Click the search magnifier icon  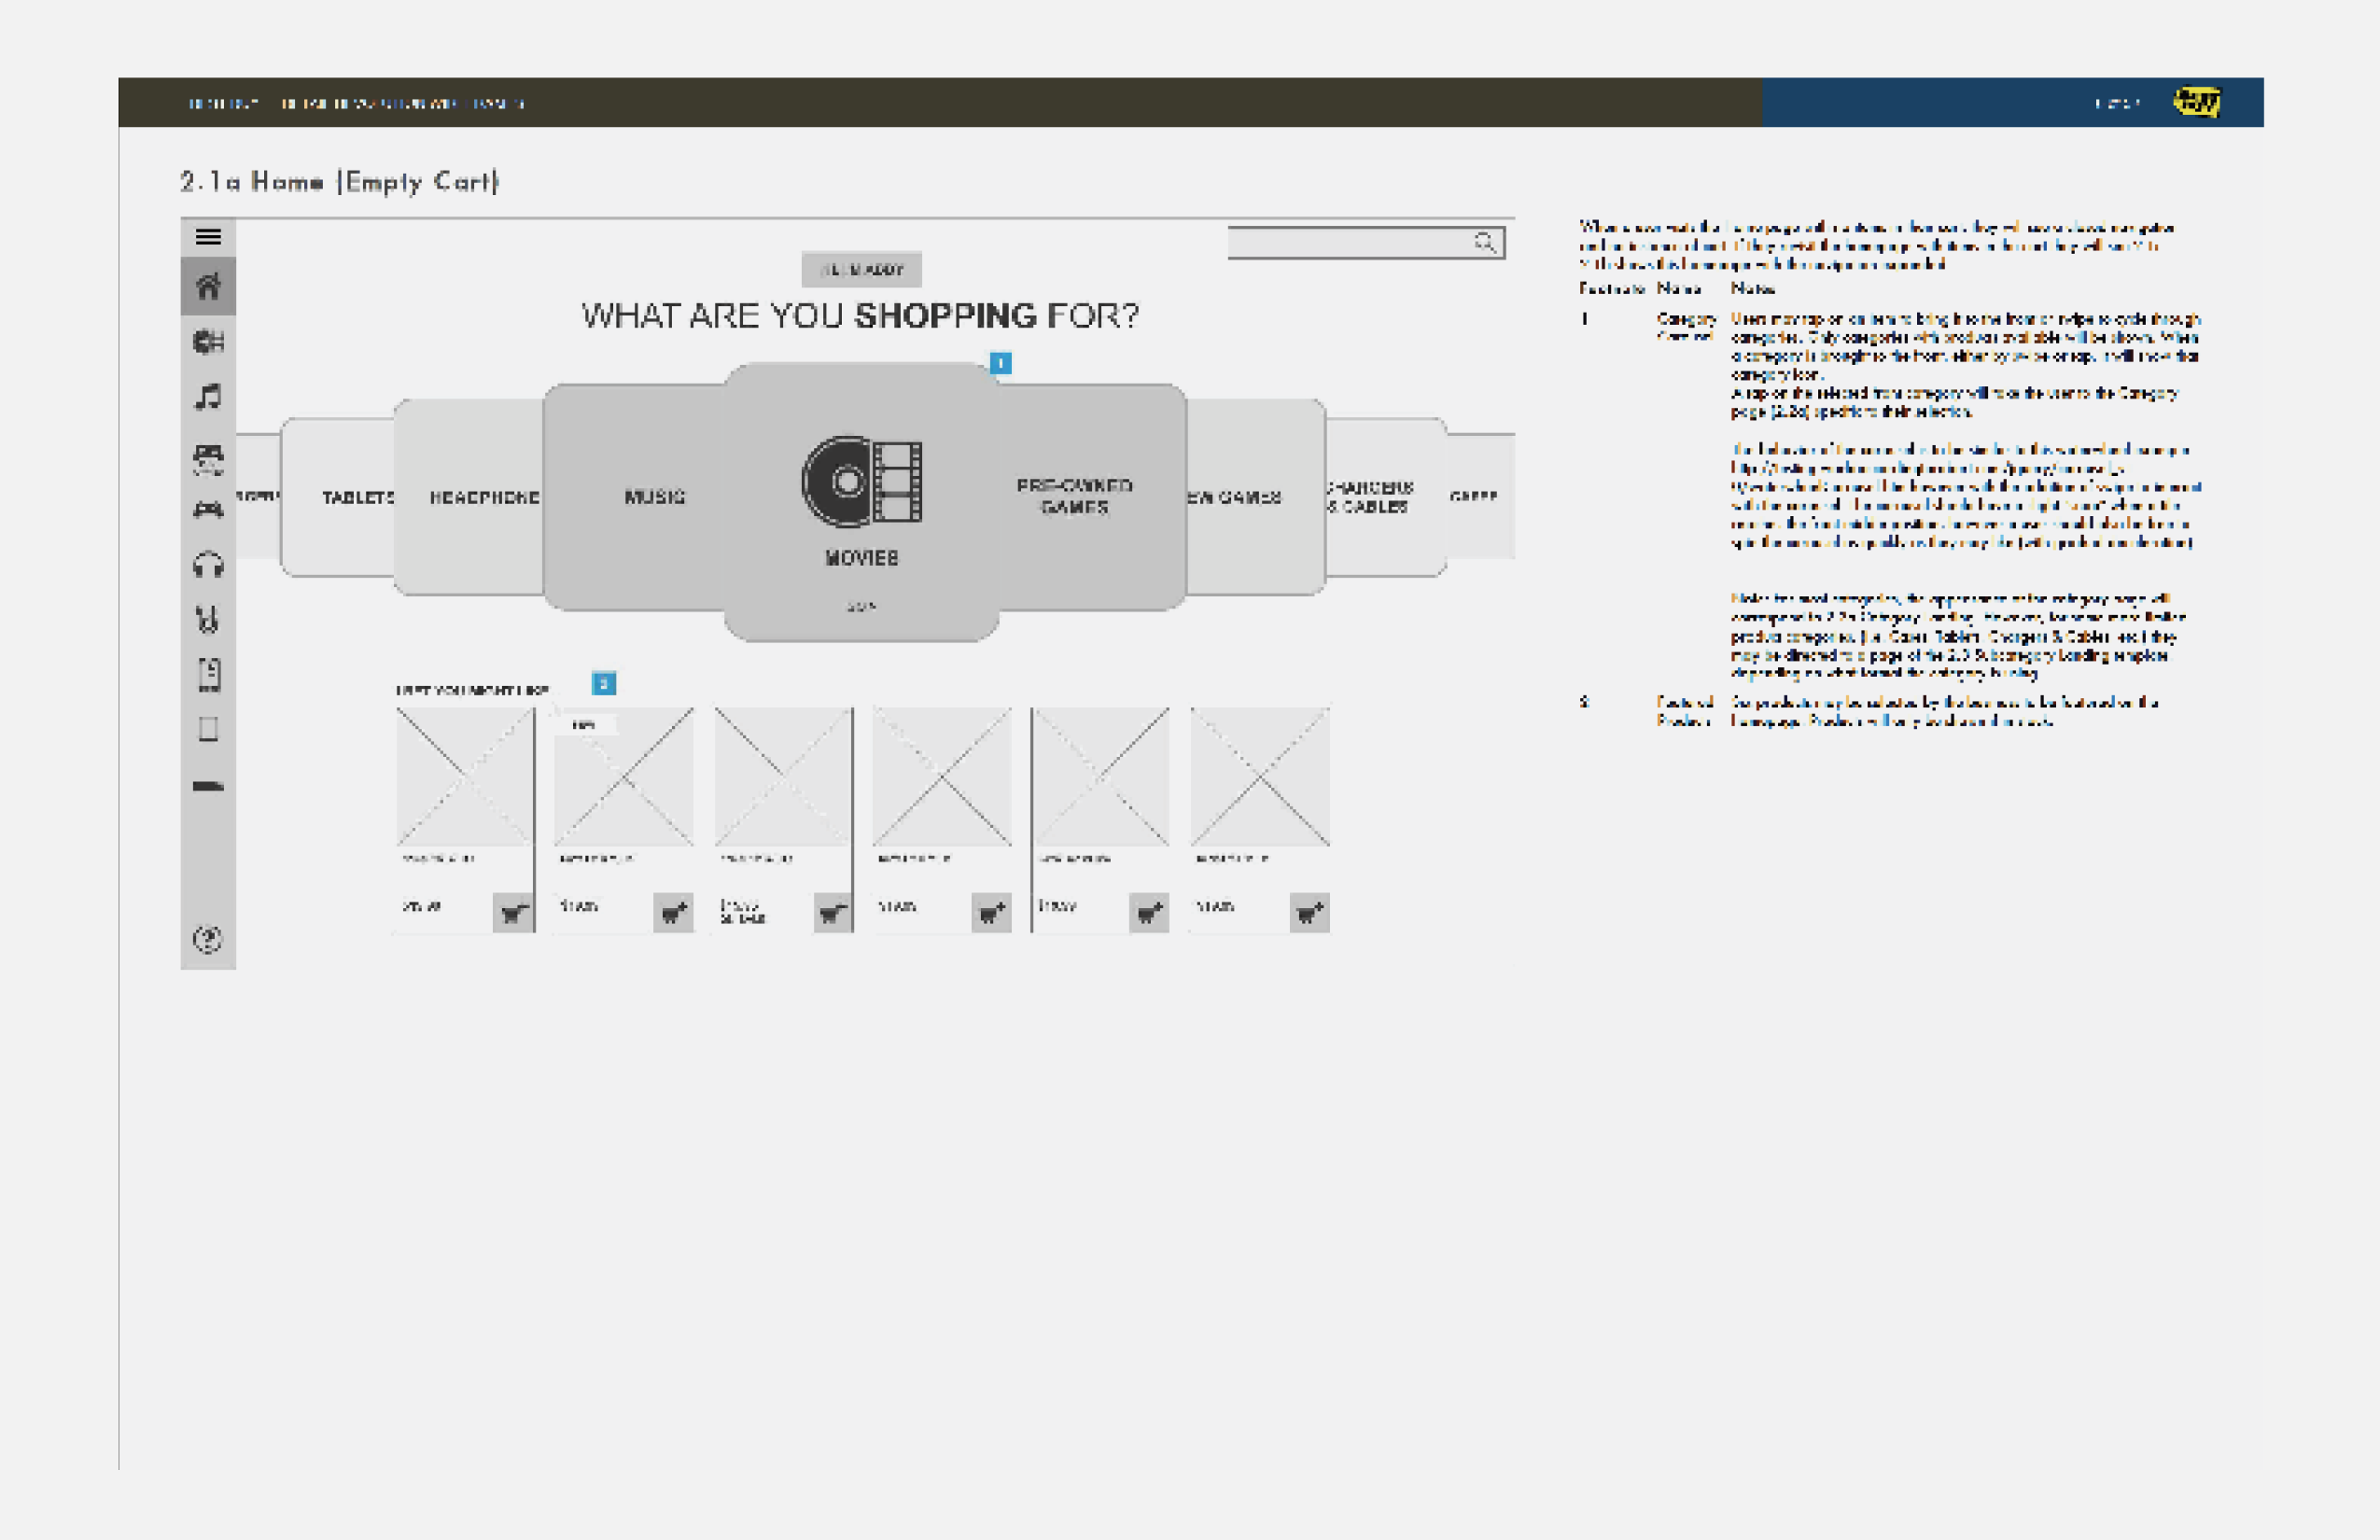(1485, 242)
